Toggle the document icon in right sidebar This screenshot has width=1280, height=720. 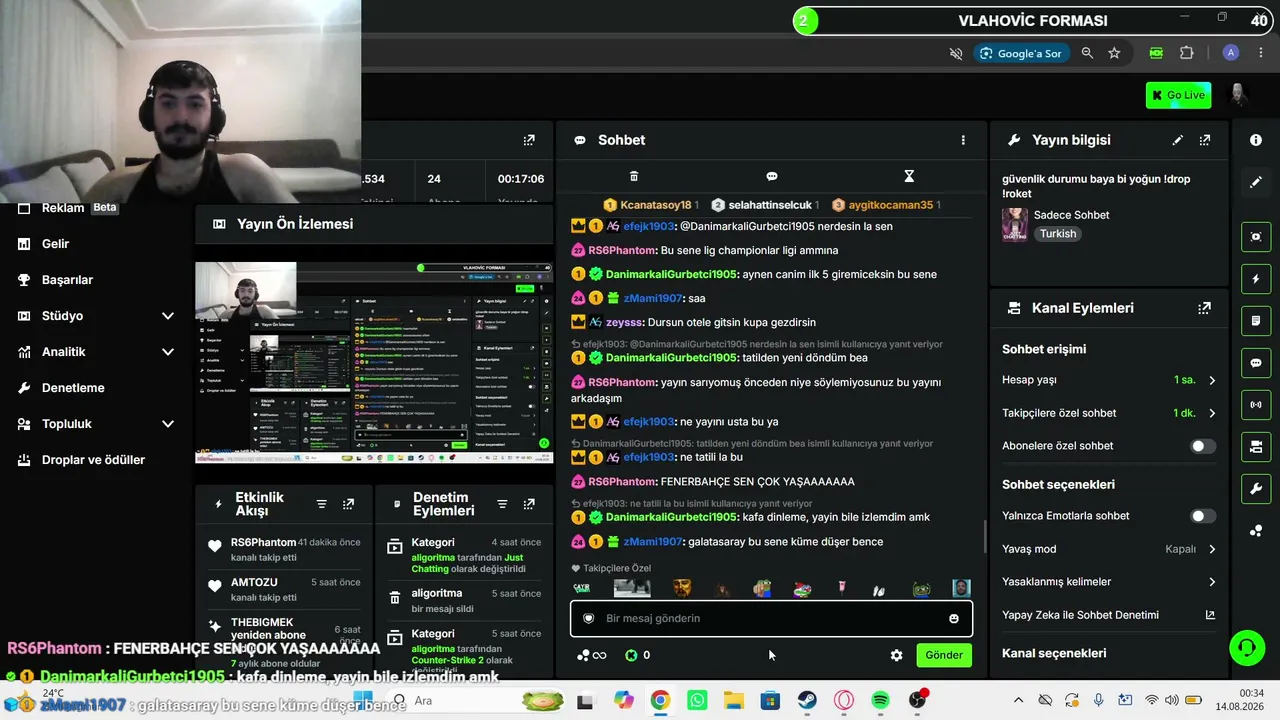[x=1256, y=321]
